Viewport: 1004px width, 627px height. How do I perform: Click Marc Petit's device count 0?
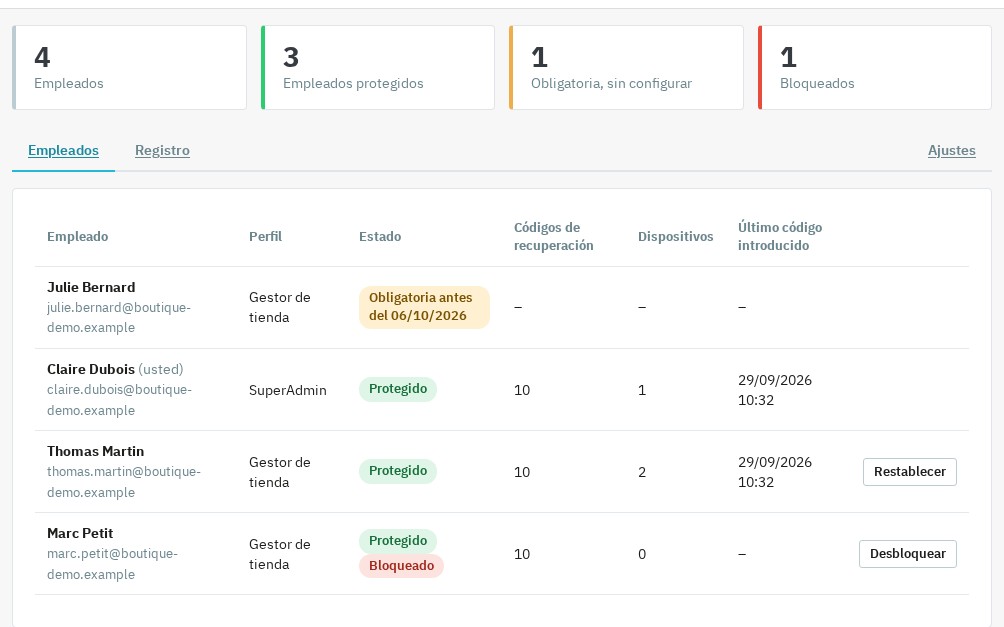coord(642,554)
